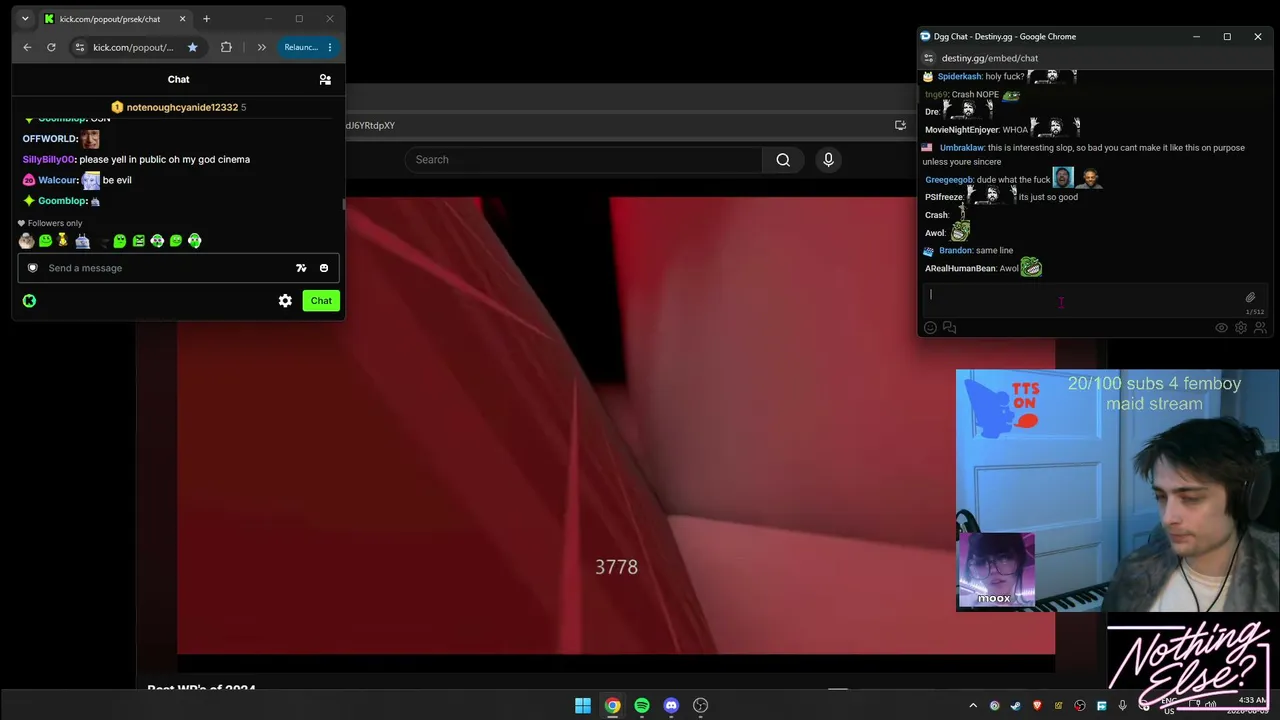Open a new Chrome tab
Viewport: 1280px width, 720px height.
click(x=206, y=19)
